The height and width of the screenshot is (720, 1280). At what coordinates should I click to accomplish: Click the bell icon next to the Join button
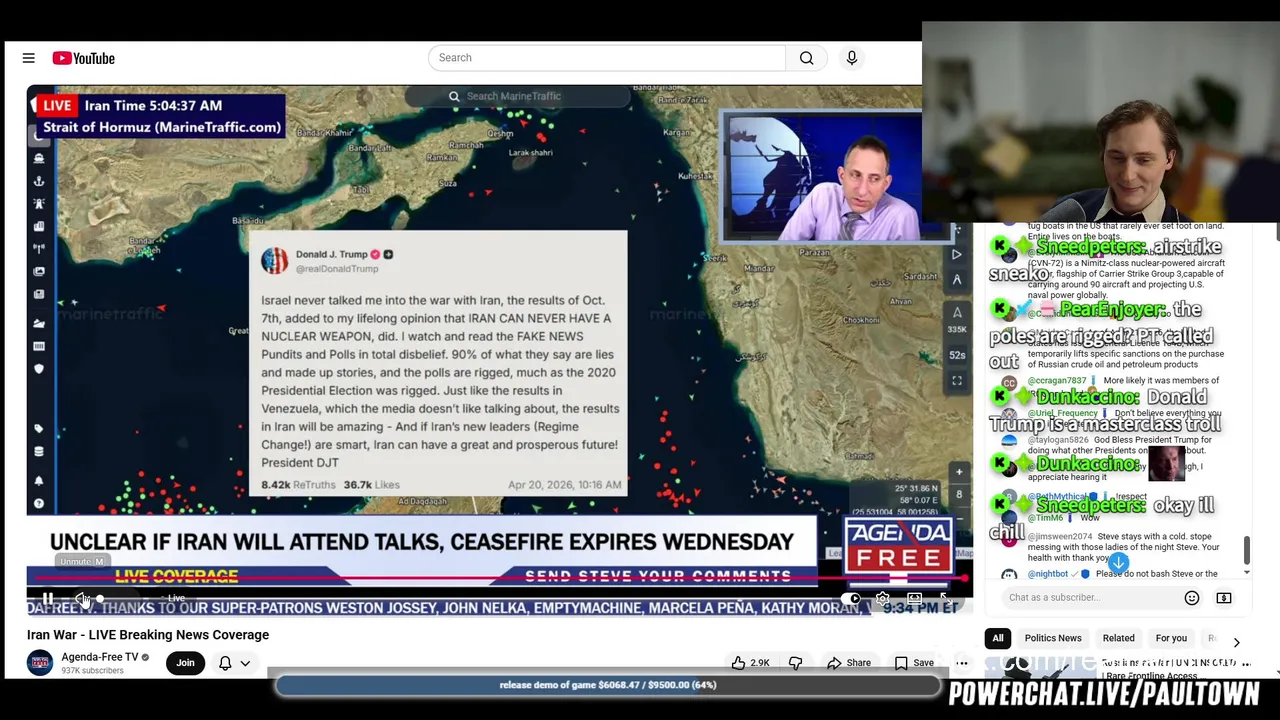point(225,663)
